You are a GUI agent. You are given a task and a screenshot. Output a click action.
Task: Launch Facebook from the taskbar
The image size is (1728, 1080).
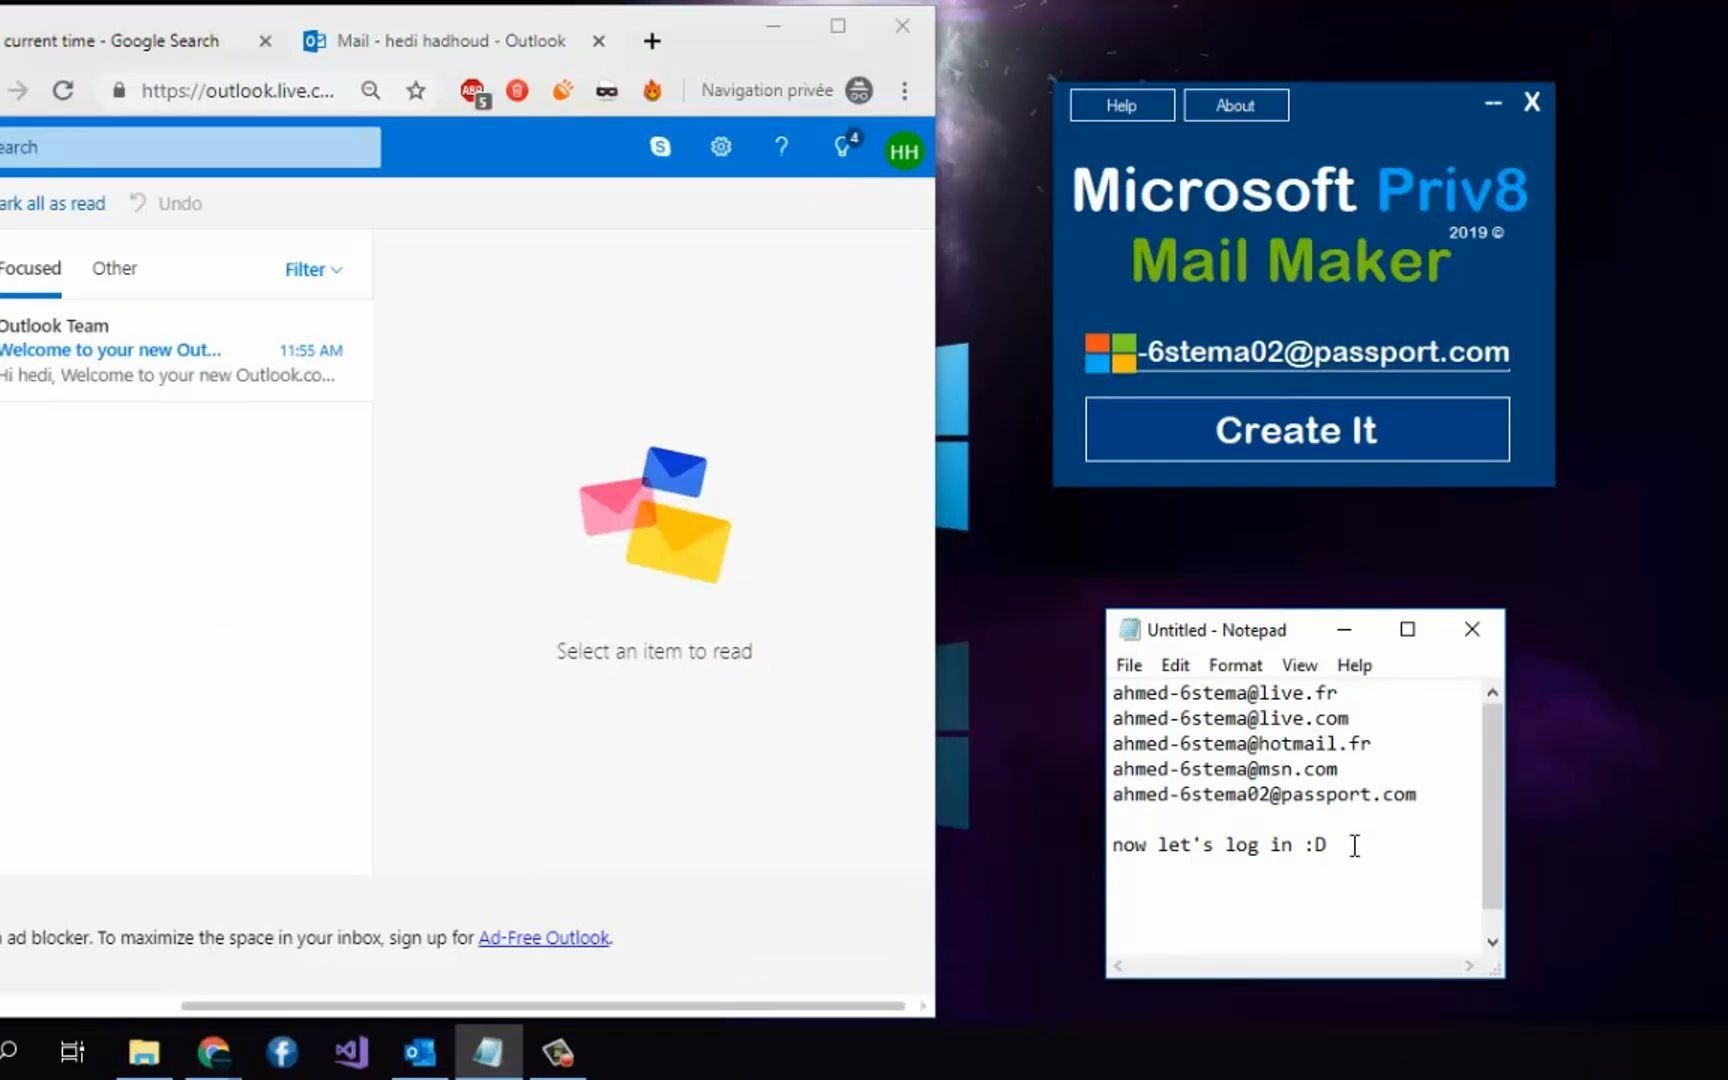(x=282, y=1052)
